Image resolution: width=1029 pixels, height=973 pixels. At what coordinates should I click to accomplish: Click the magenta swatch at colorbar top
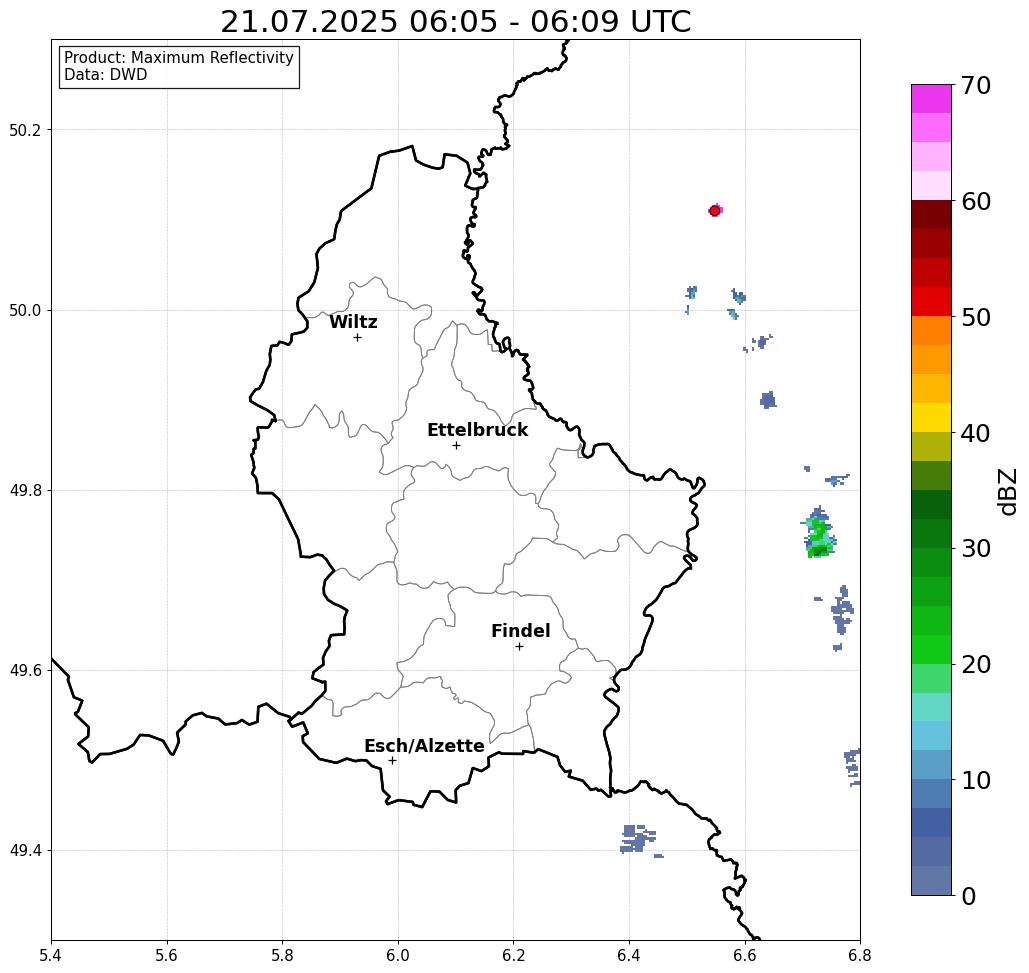point(931,99)
